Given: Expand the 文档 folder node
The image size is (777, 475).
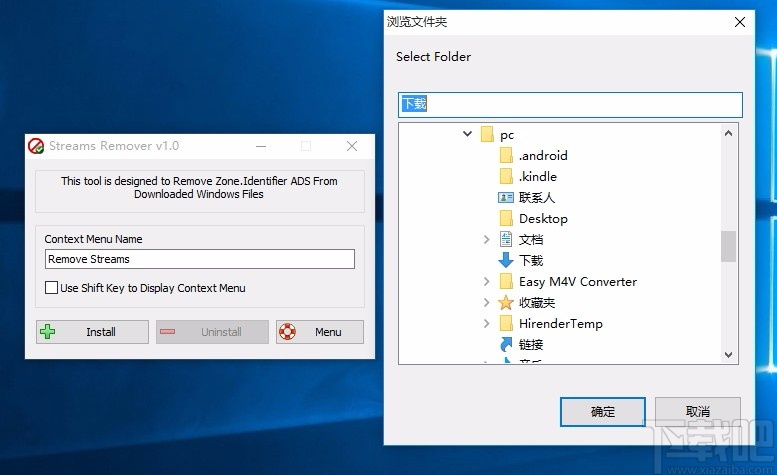Looking at the screenshot, I should [486, 240].
